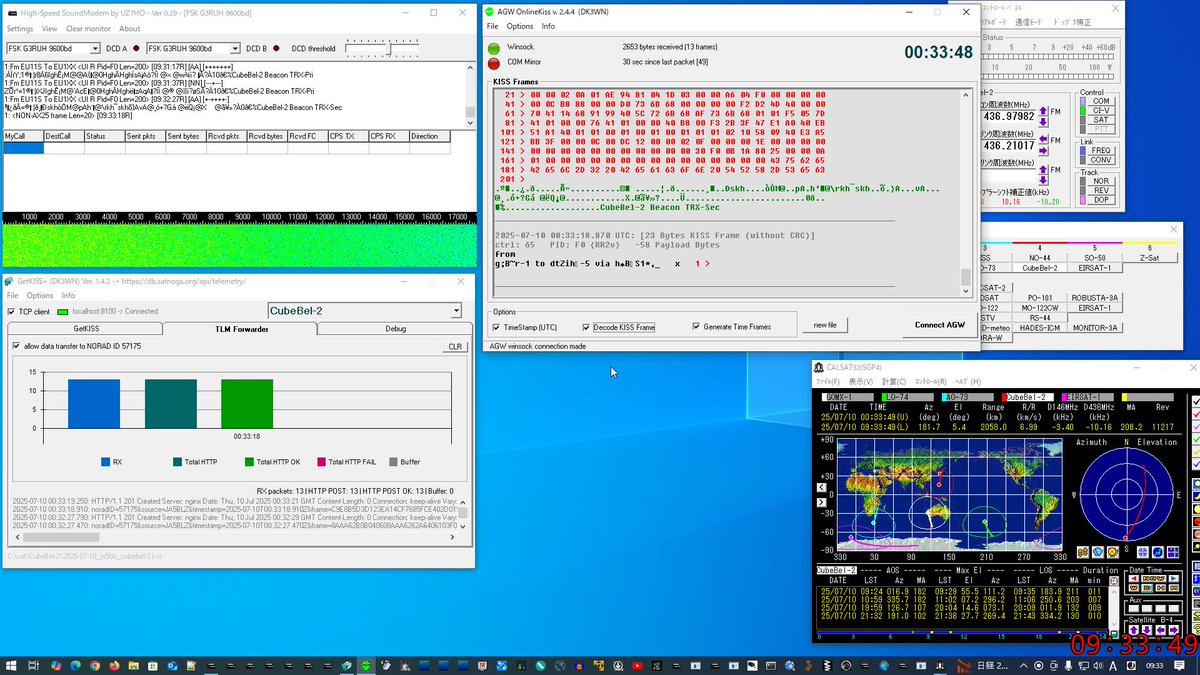Click left arrow beside 436.21017 frequency
The image size is (1200, 675).
[1043, 139]
